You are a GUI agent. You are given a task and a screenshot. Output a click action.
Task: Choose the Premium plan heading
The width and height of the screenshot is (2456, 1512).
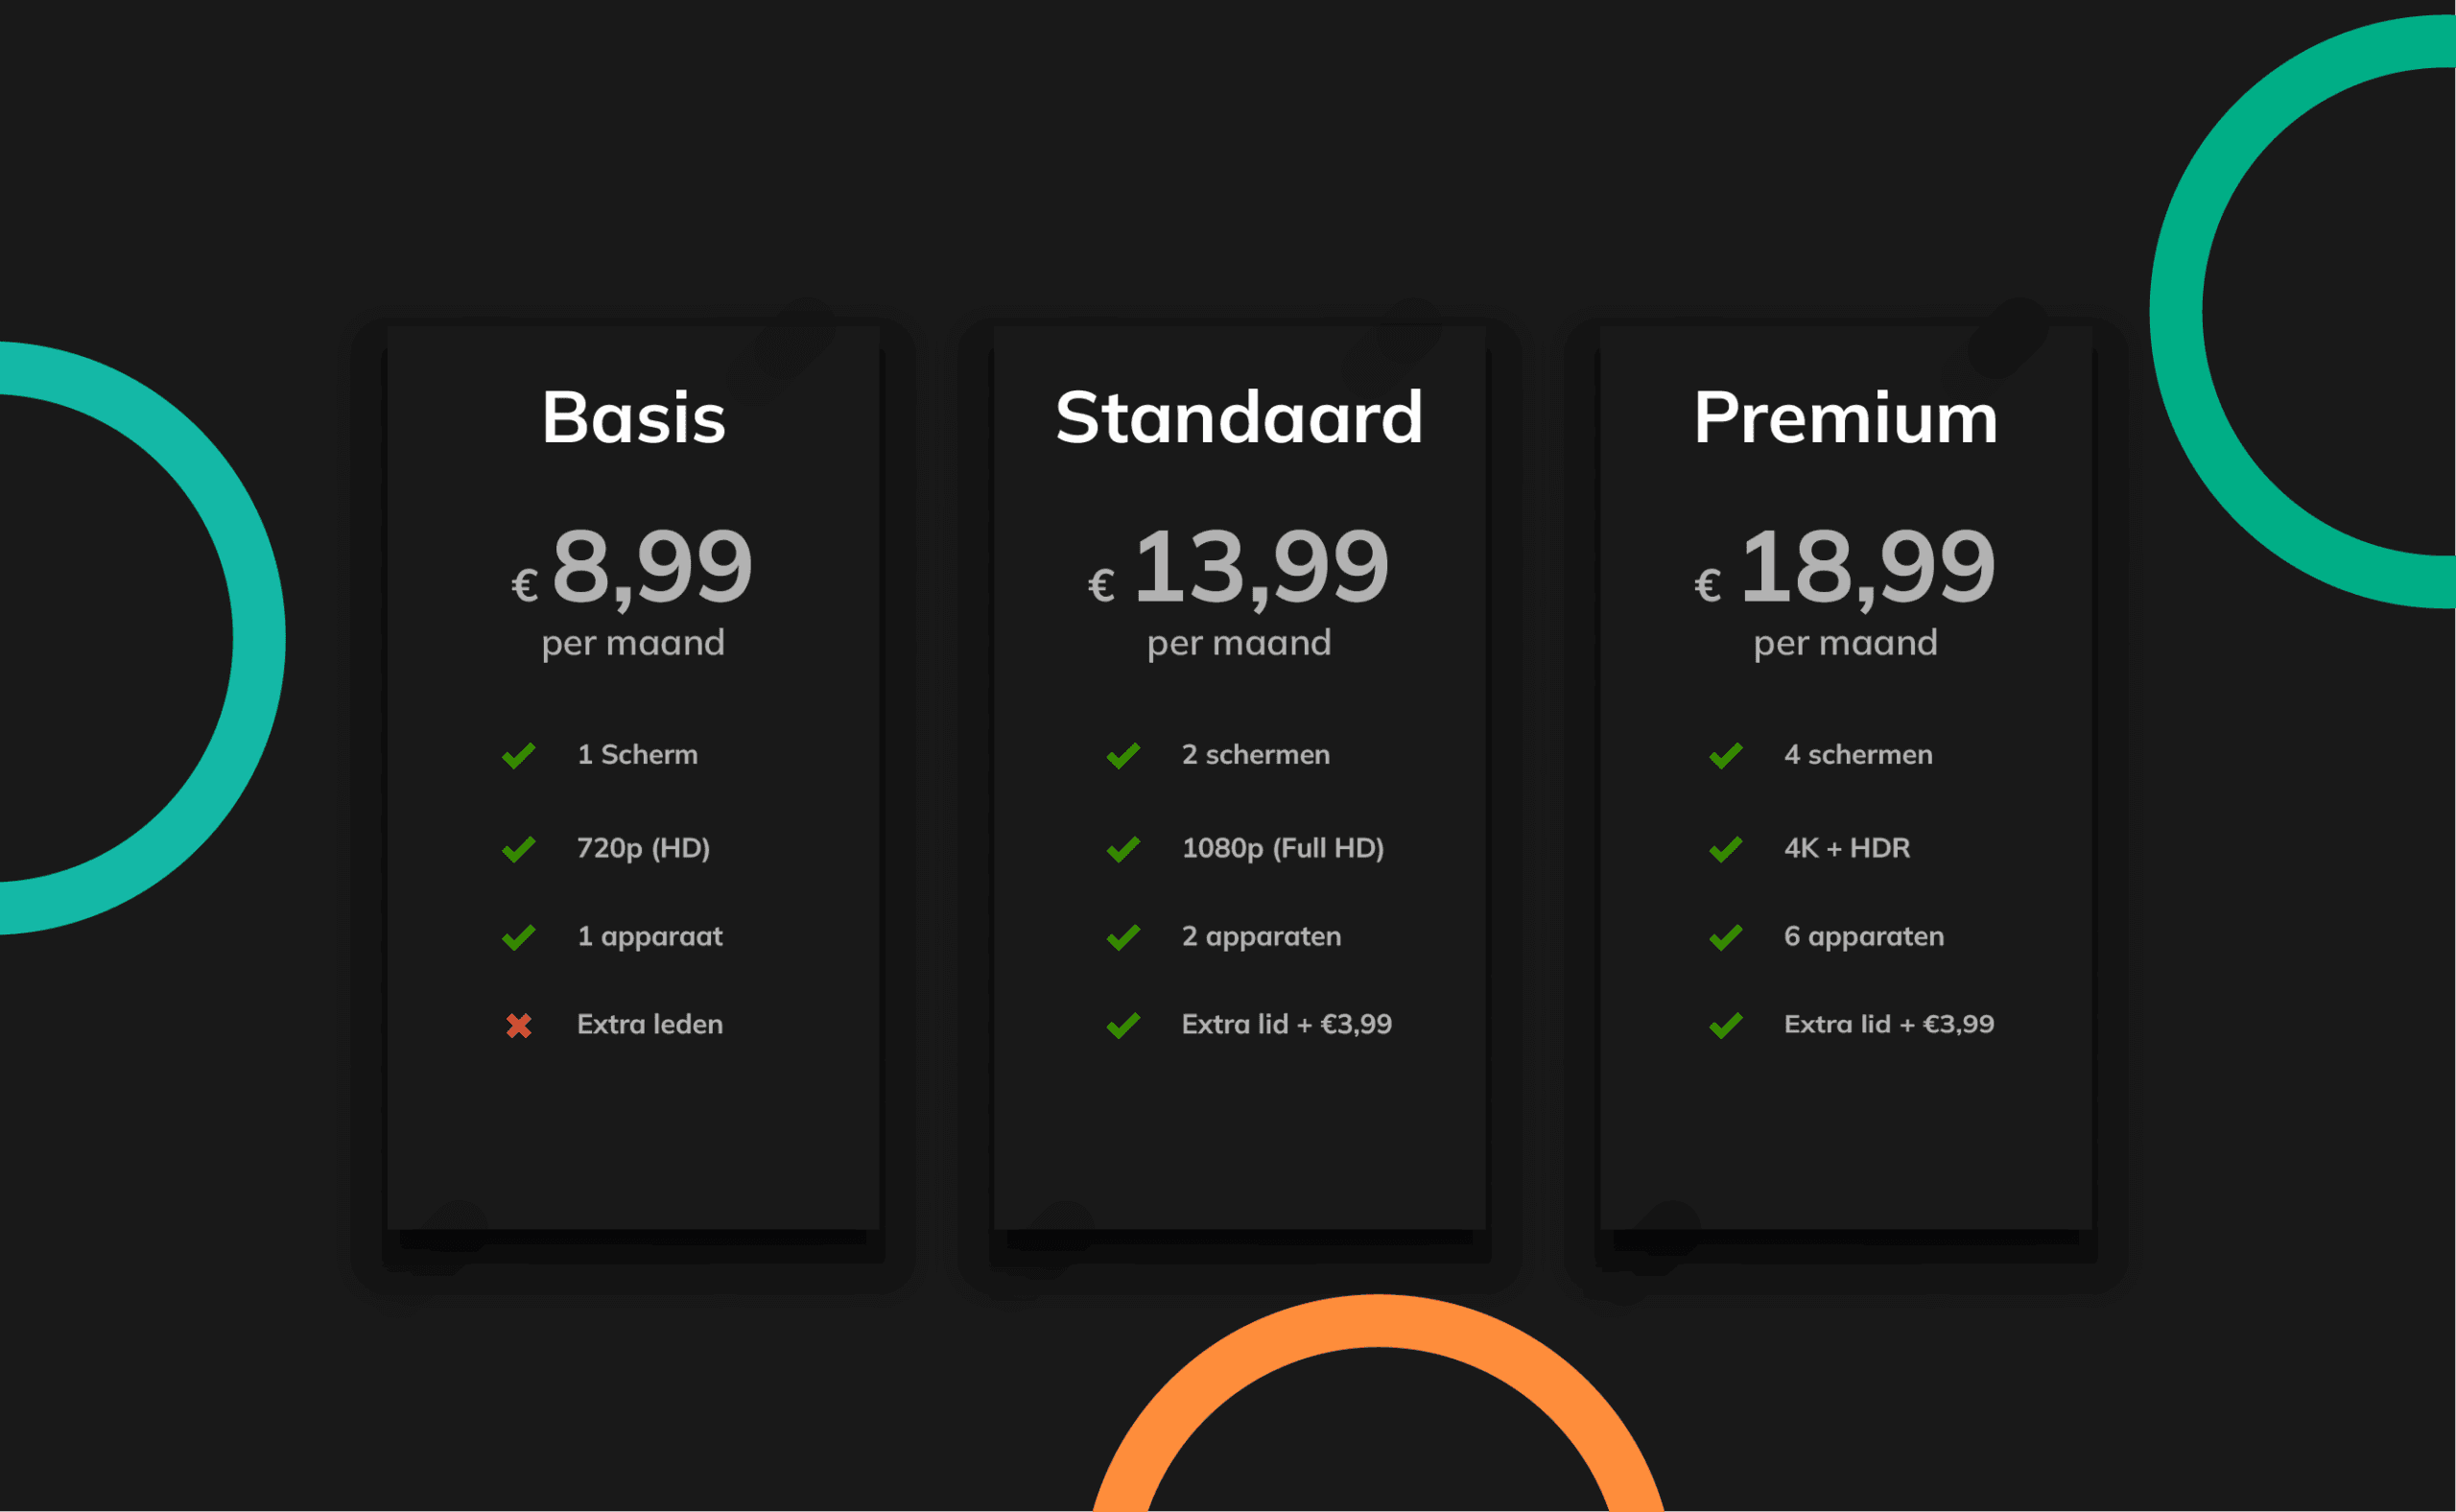pos(1845,418)
